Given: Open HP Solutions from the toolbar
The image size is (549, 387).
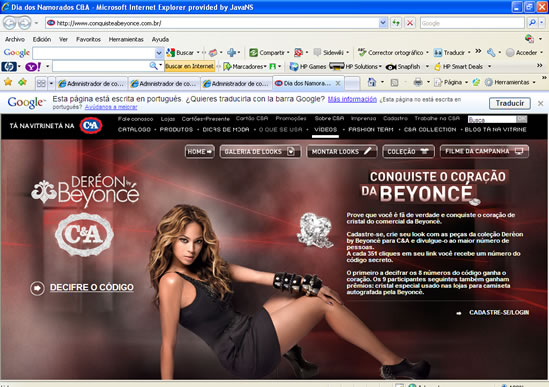Looking at the screenshot, I should pos(355,66).
